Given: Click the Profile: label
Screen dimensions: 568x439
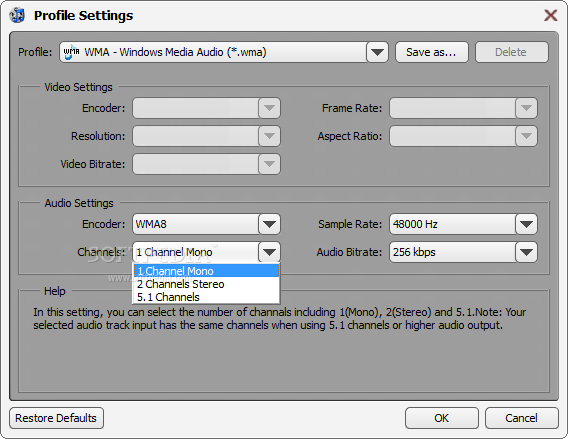Looking at the screenshot, I should coord(35,52).
